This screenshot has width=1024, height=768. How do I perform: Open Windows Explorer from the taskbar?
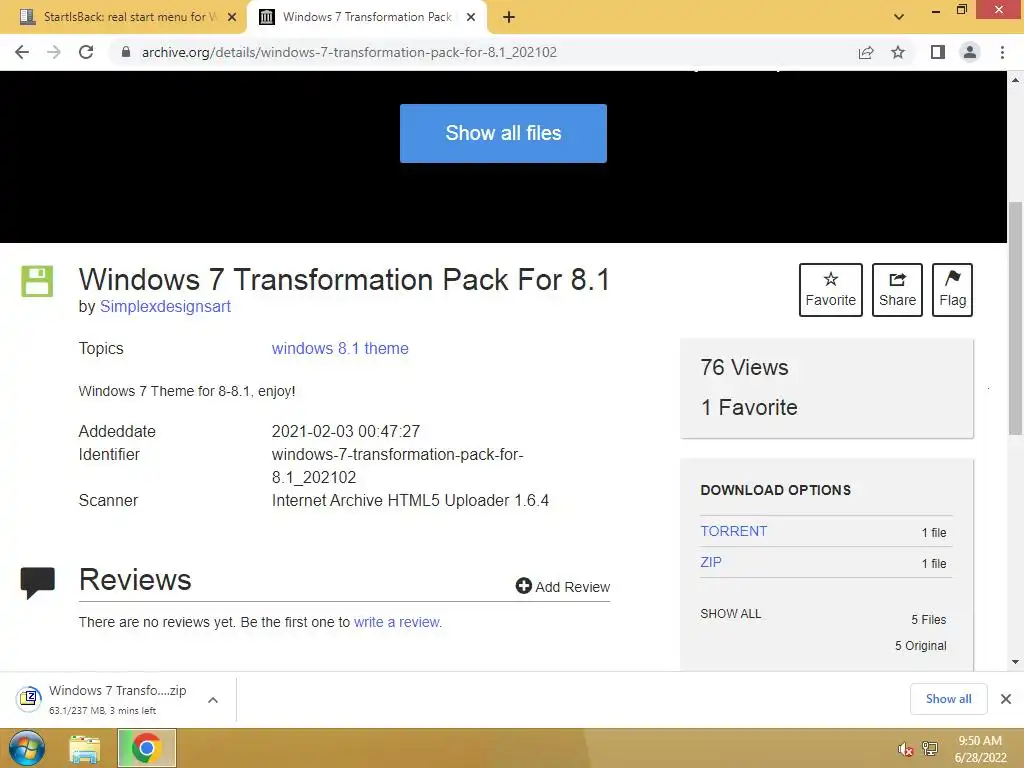(x=85, y=749)
